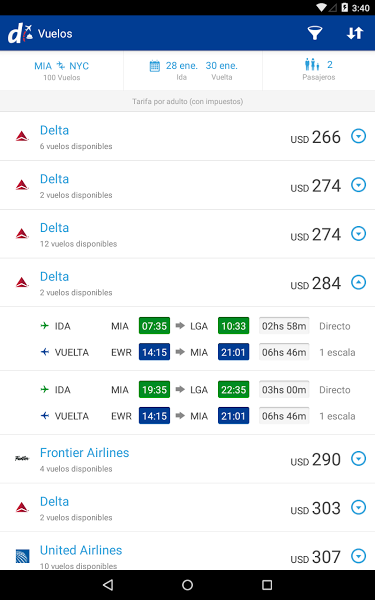Tap the calendar icon next to 28 ene.
This screenshot has width=375, height=600.
[155, 66]
